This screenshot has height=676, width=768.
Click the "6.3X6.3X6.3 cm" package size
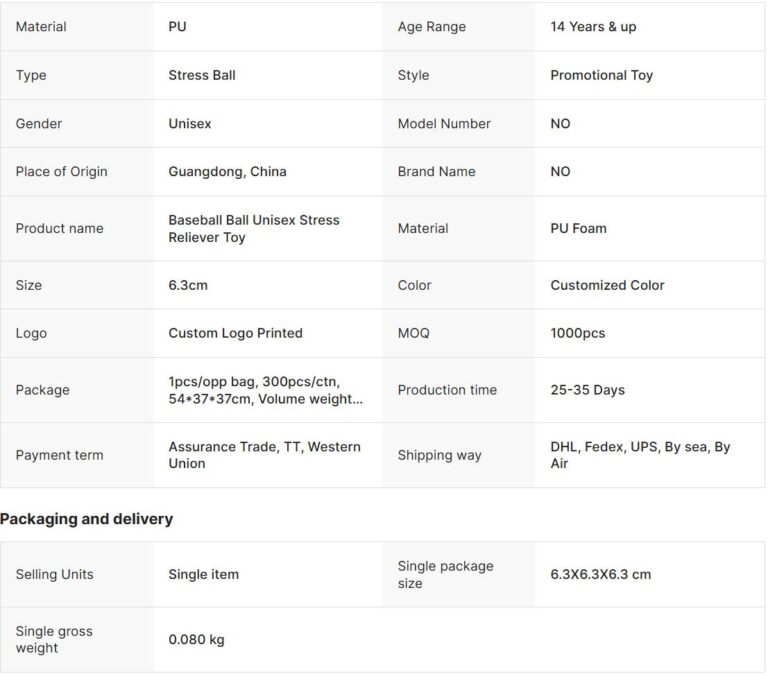pos(600,574)
